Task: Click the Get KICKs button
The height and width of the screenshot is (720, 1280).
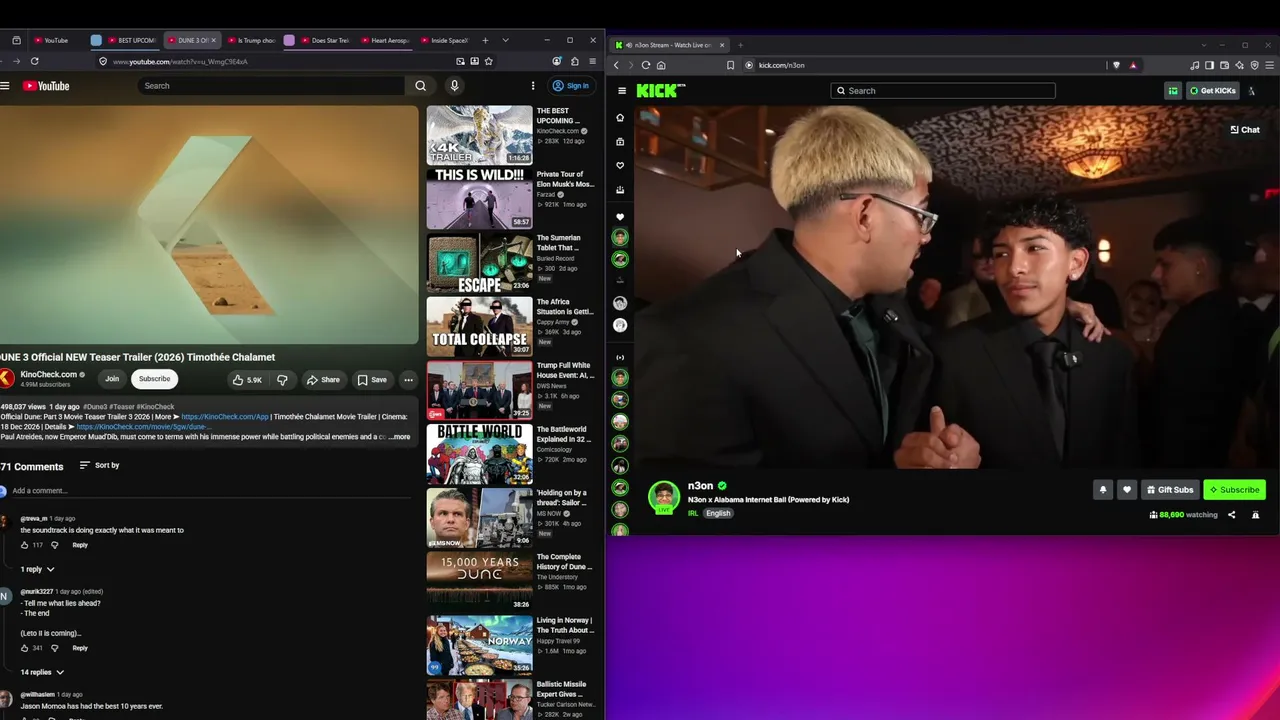Action: pyautogui.click(x=1212, y=91)
